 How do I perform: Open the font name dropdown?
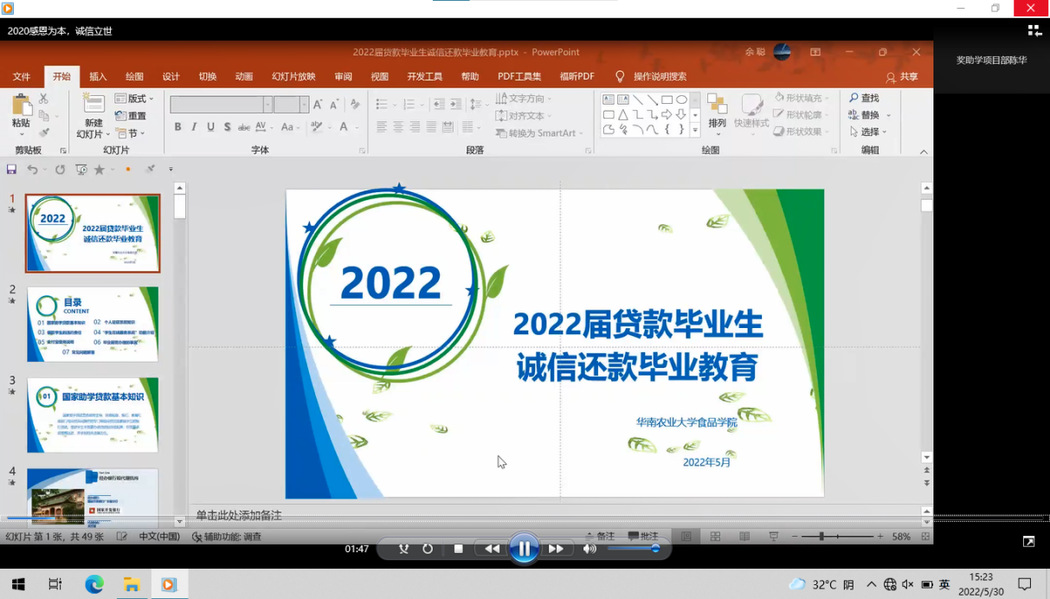point(267,105)
